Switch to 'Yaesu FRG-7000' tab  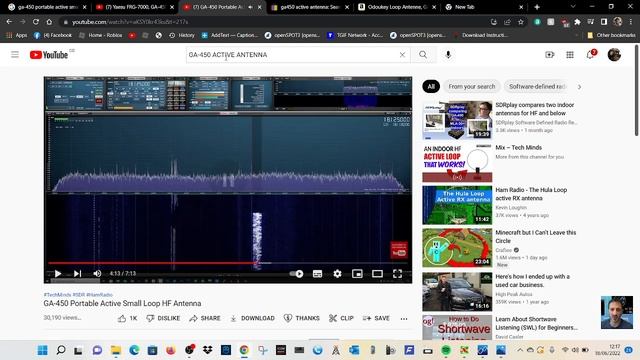(x=135, y=7)
